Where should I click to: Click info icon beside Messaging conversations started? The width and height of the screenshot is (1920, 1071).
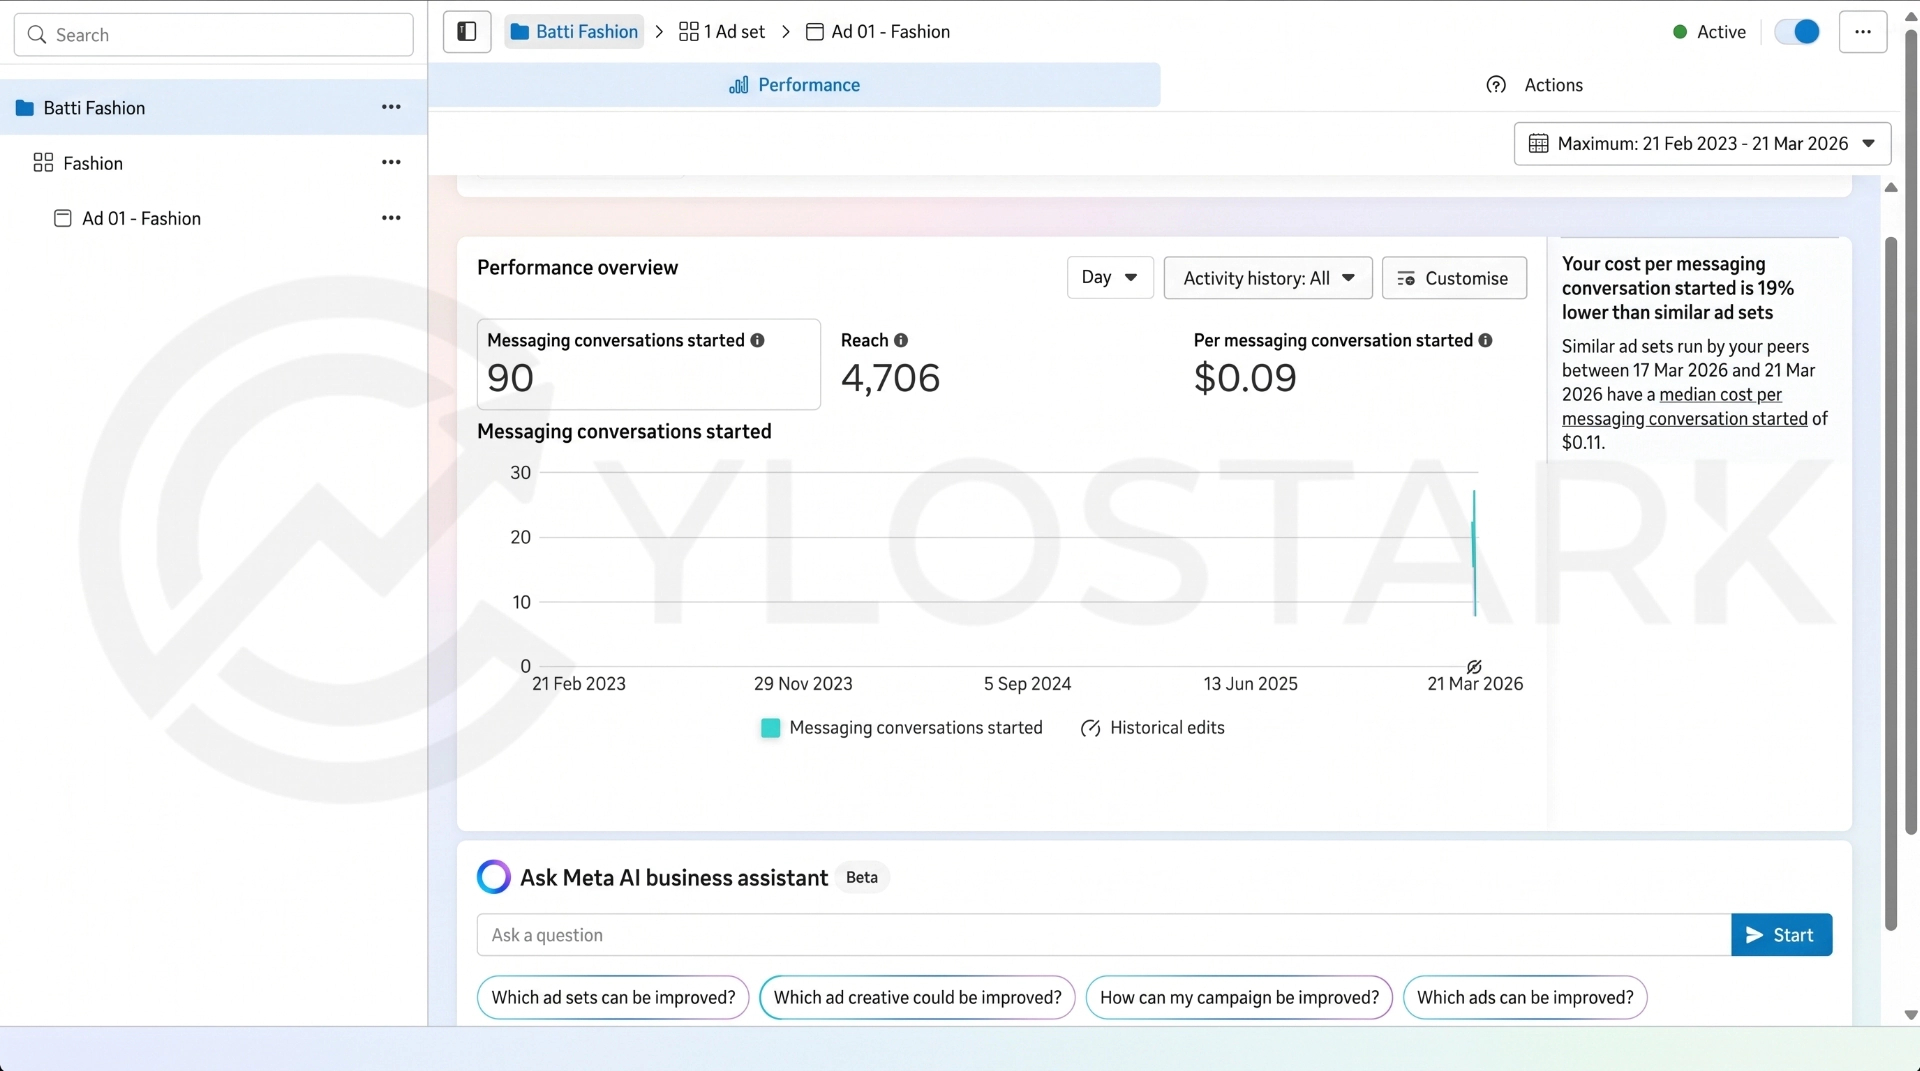757,340
